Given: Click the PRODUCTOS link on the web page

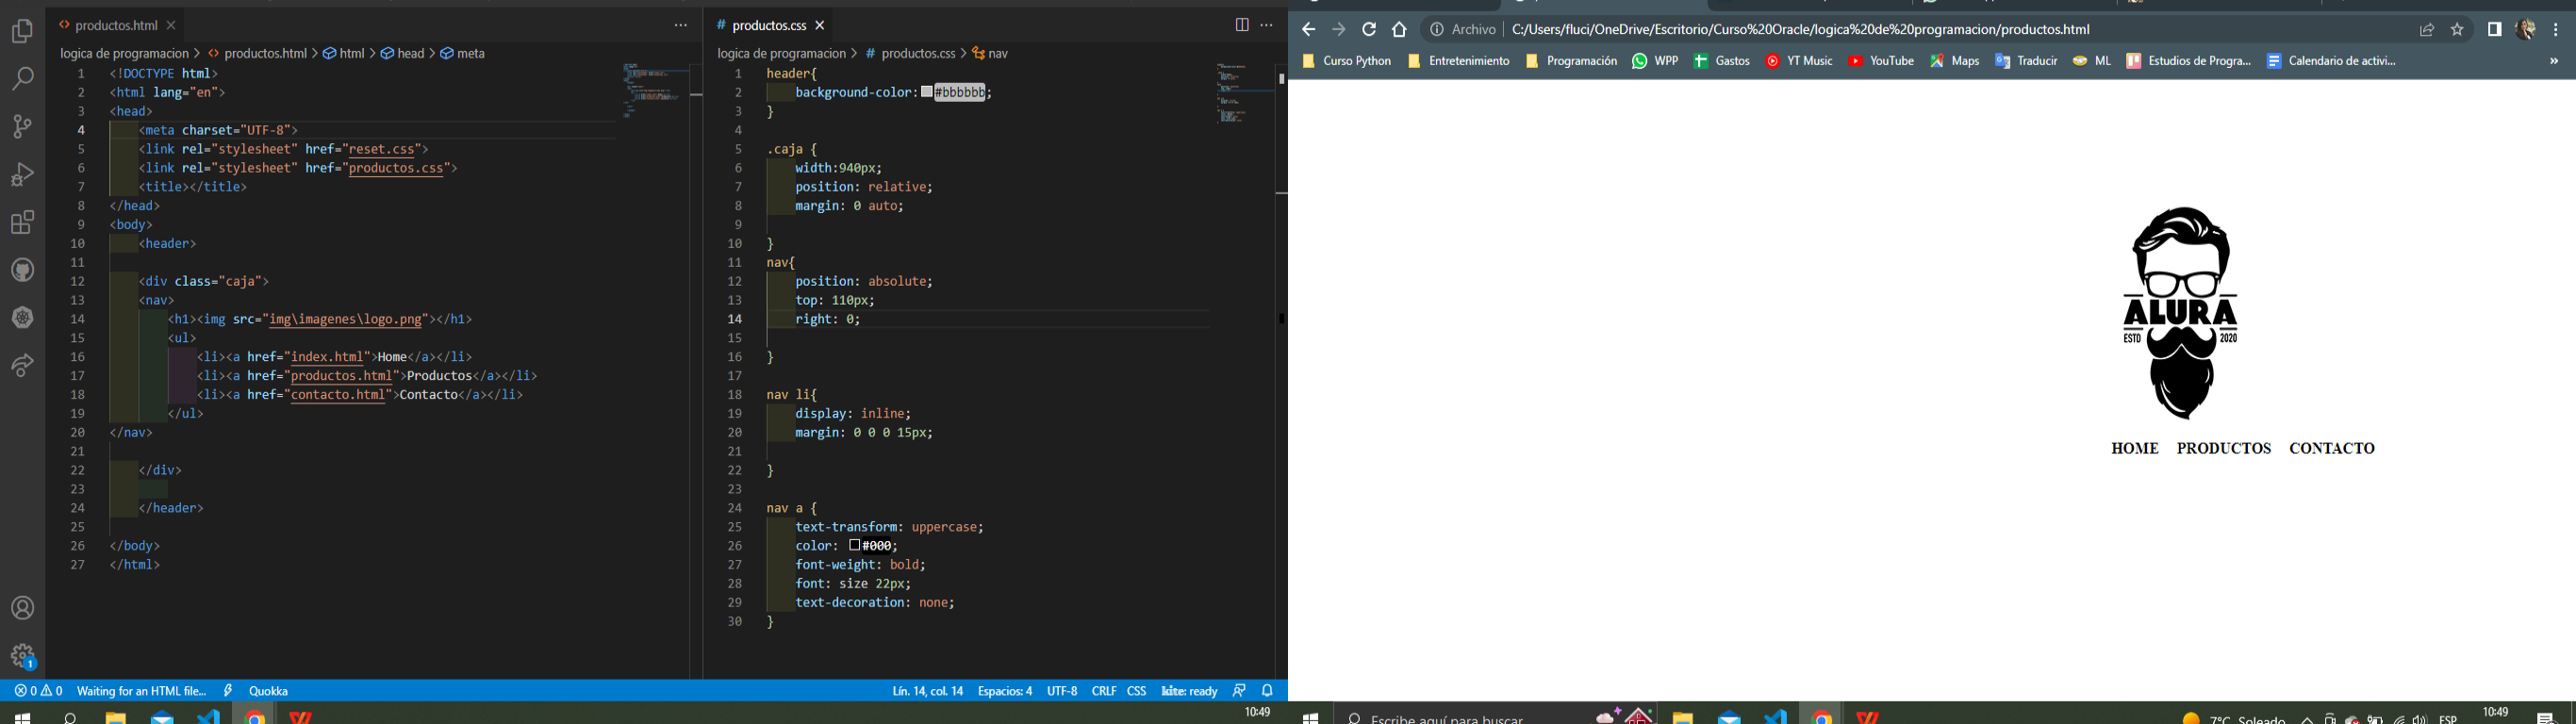Looking at the screenshot, I should click(2224, 448).
